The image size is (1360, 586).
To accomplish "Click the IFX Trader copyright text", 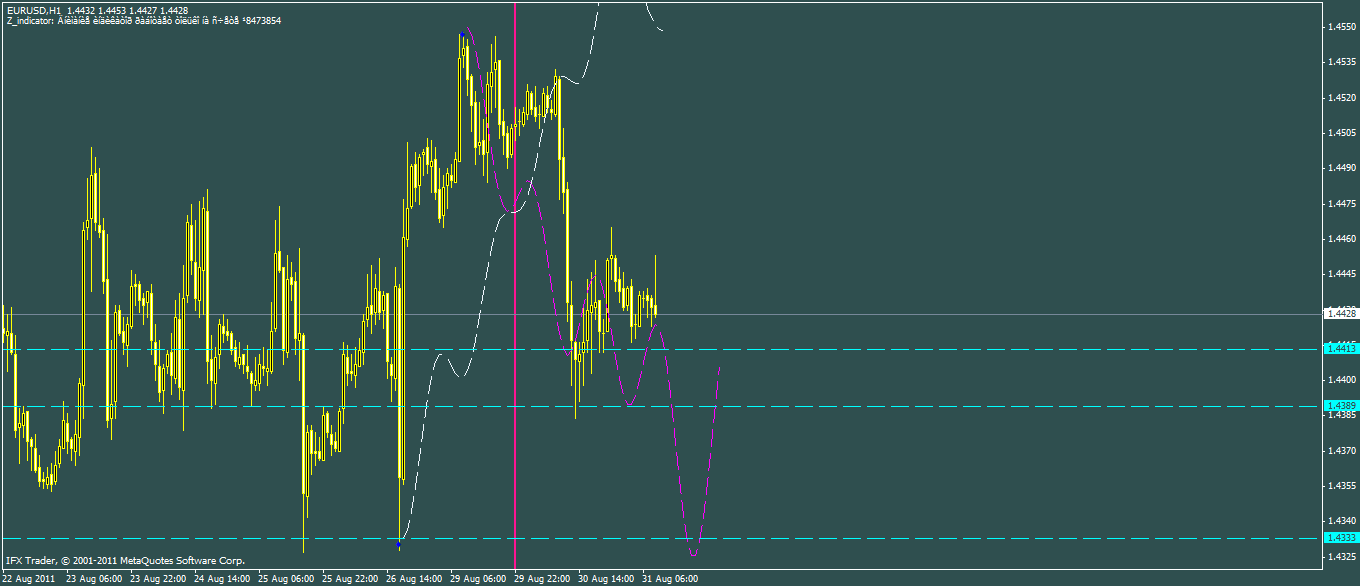I will click(125, 561).
